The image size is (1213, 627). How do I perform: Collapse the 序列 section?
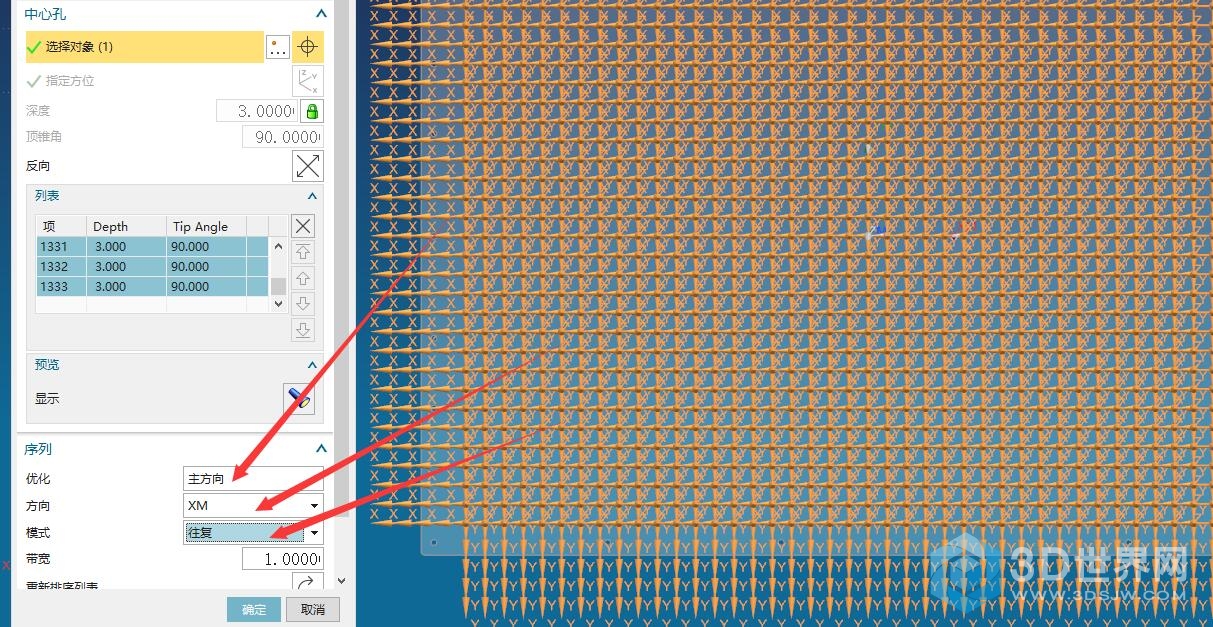pyautogui.click(x=321, y=449)
